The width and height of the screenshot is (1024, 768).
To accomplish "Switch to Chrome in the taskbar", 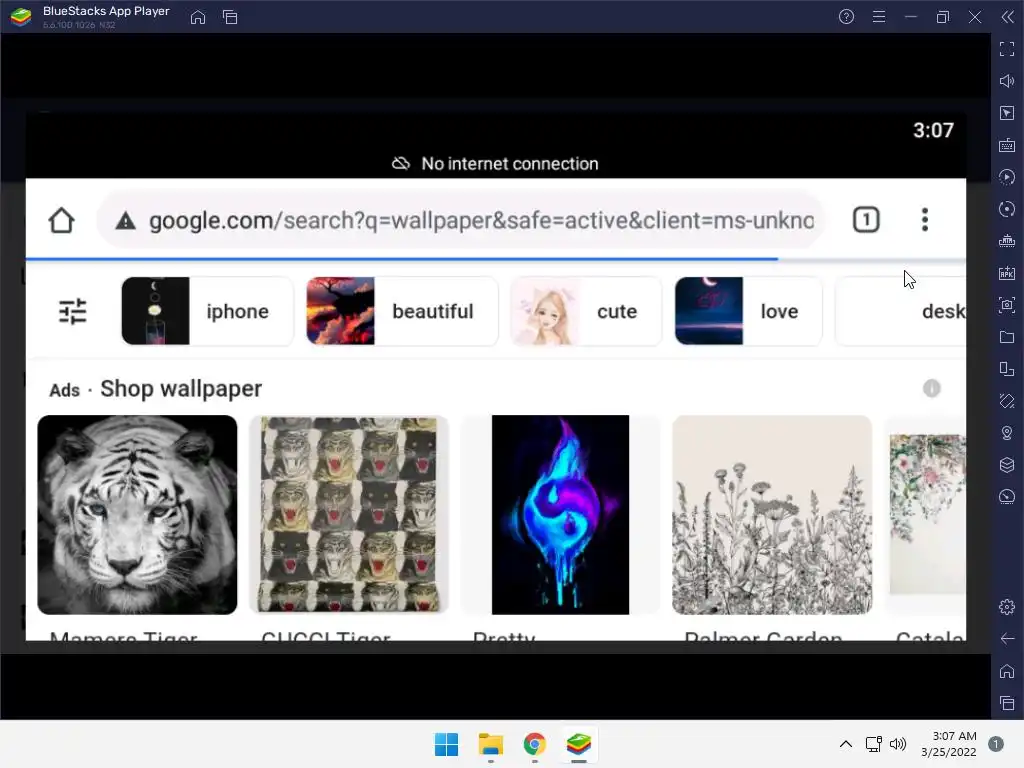I will pyautogui.click(x=534, y=744).
